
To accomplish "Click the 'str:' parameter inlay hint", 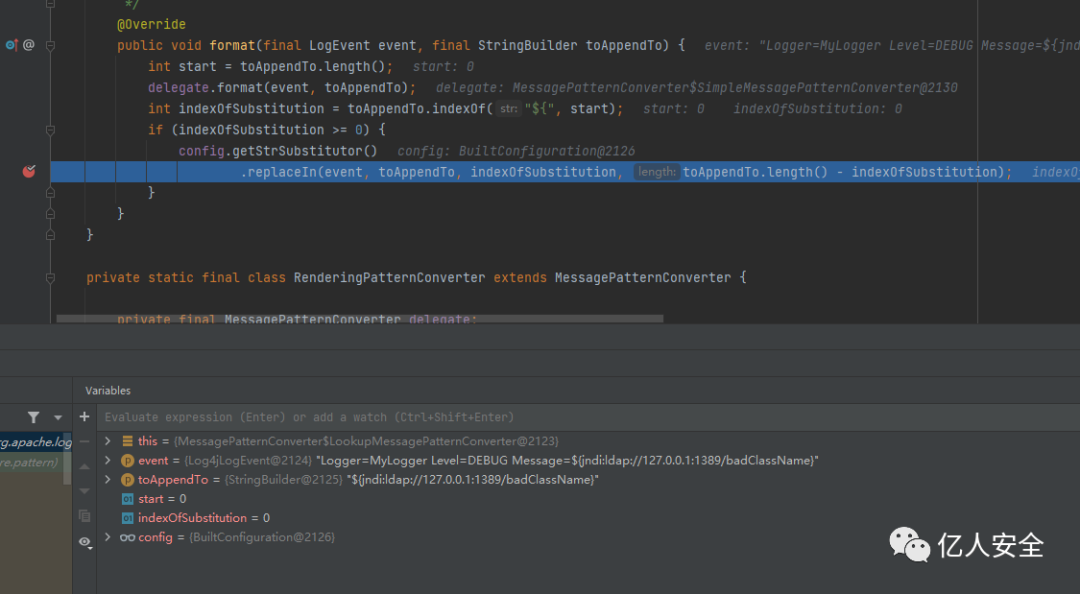I will click(509, 109).
